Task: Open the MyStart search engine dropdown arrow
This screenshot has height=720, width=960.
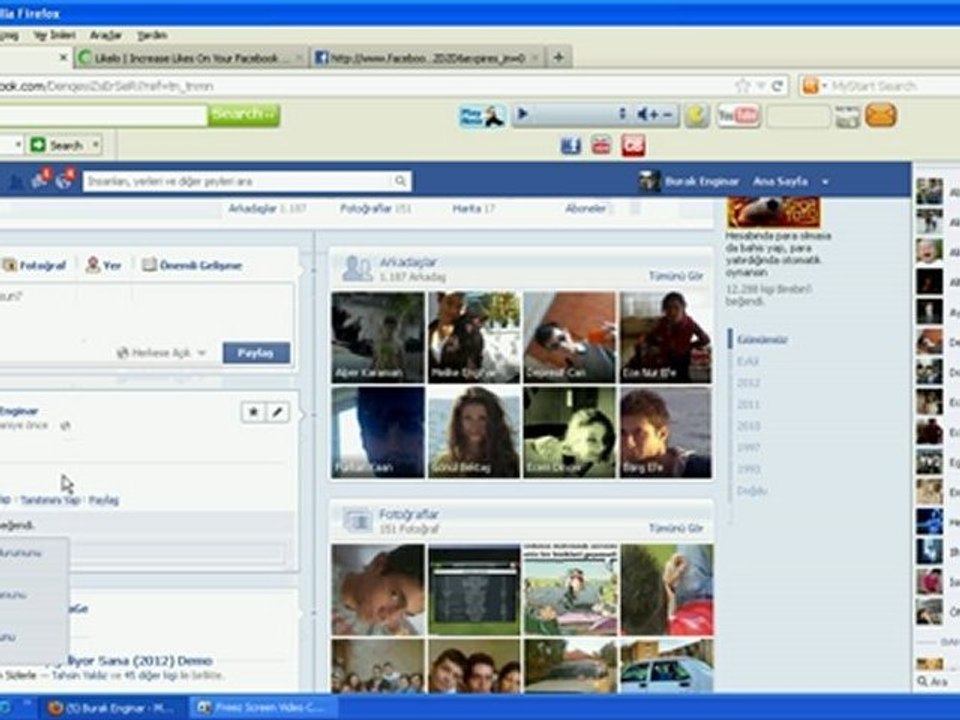Action: point(824,86)
